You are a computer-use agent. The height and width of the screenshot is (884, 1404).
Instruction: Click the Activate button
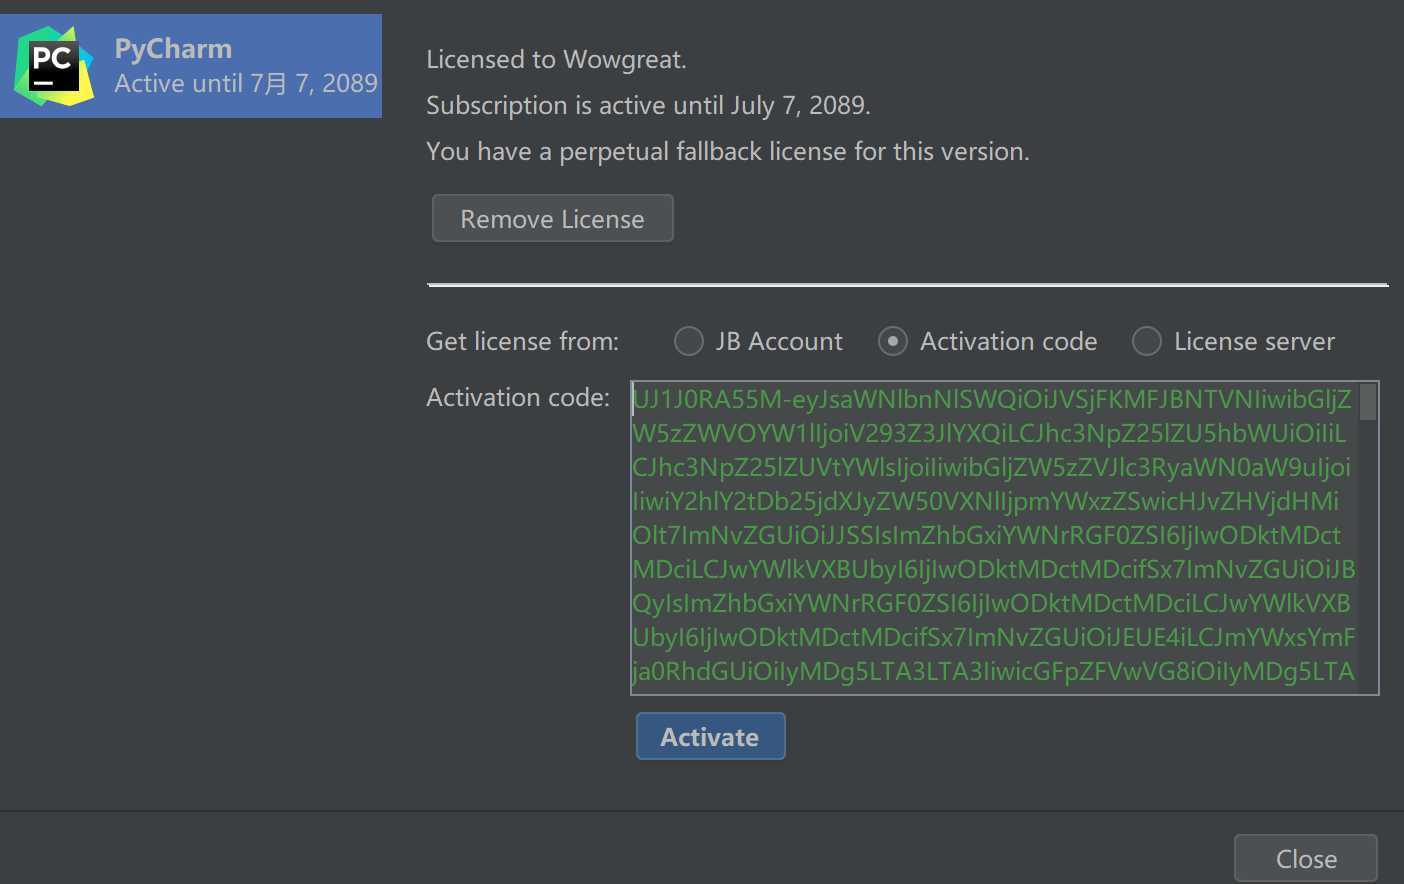[x=710, y=736]
